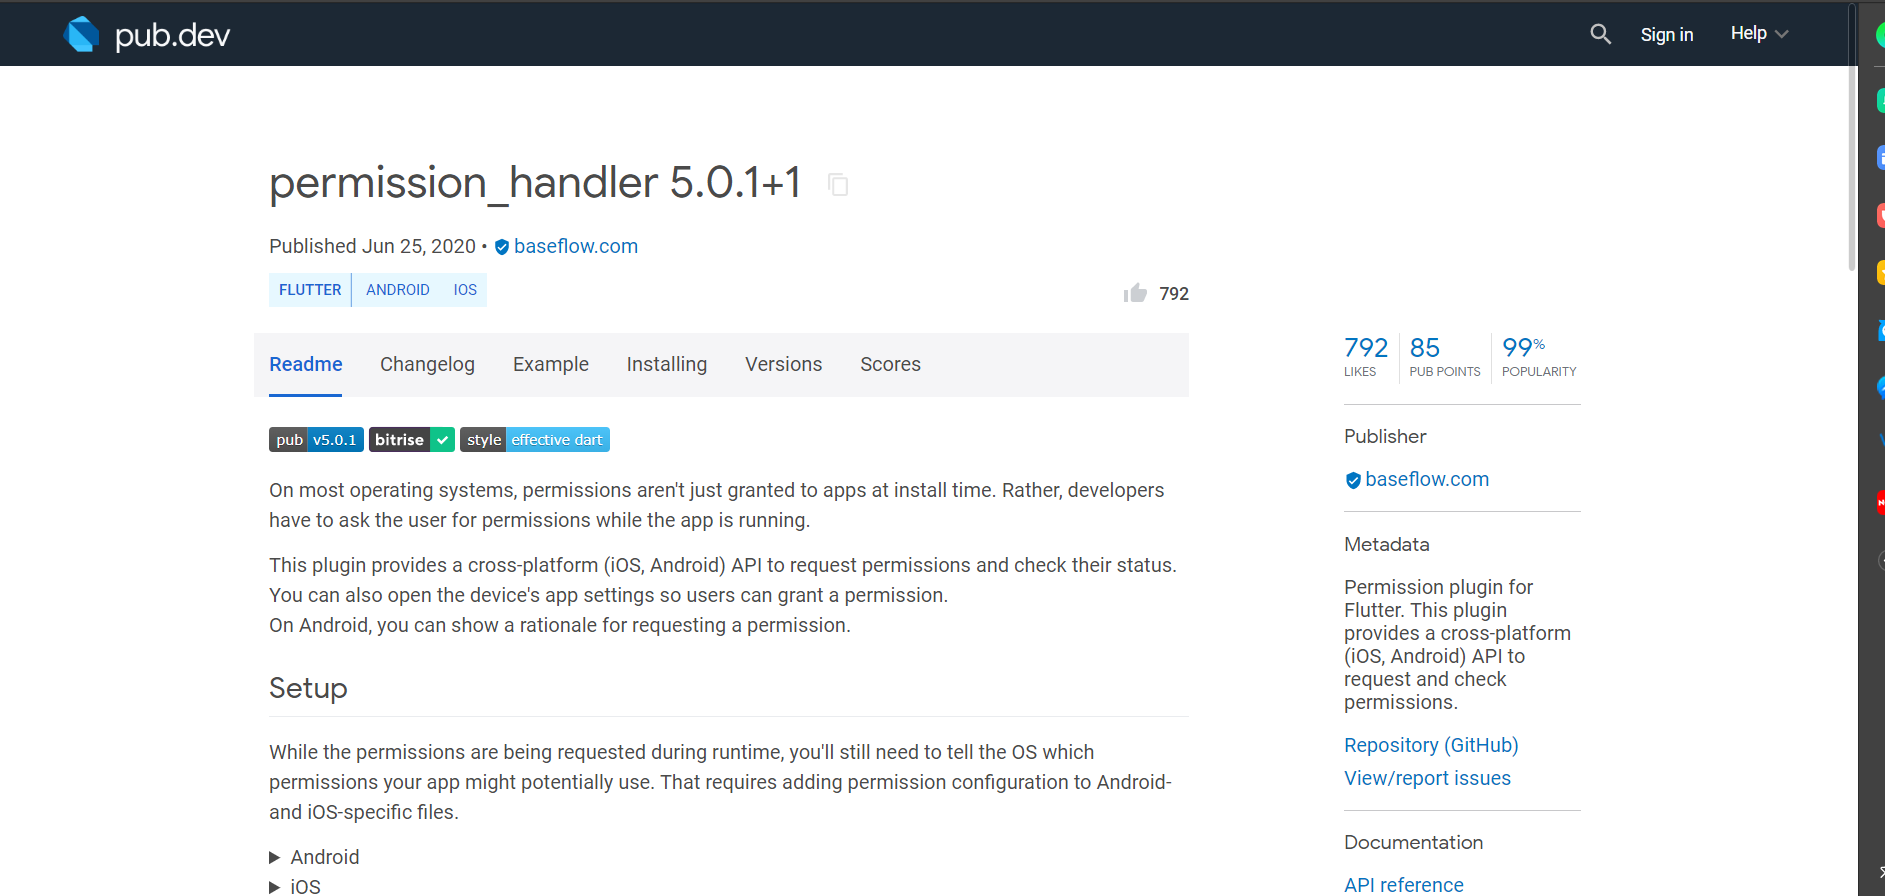1885x896 pixels.
Task: View the Versions tab
Action: pos(784,364)
